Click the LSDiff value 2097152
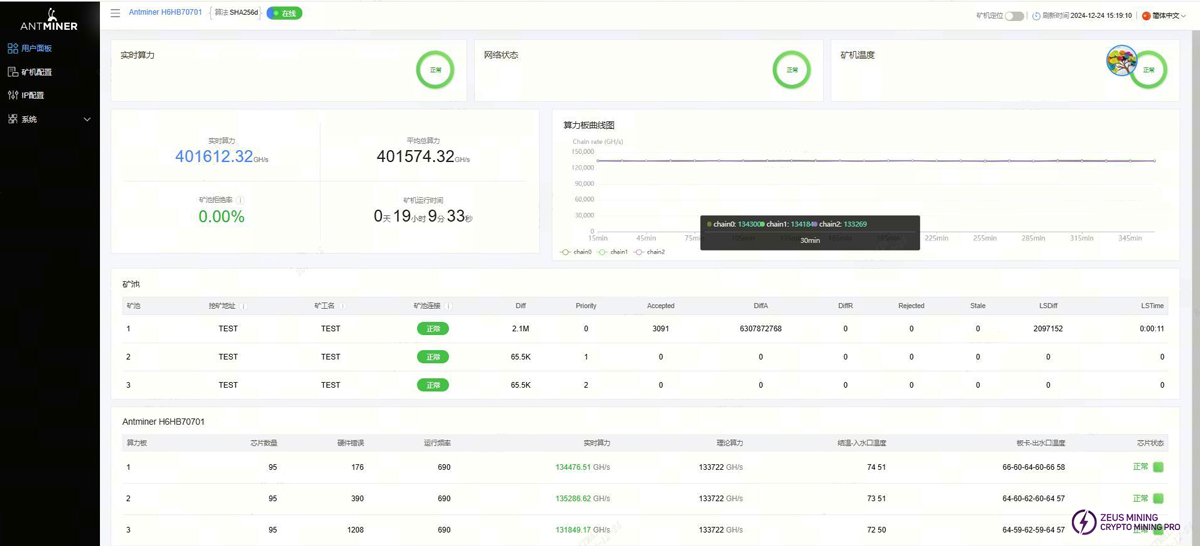 tap(1048, 328)
